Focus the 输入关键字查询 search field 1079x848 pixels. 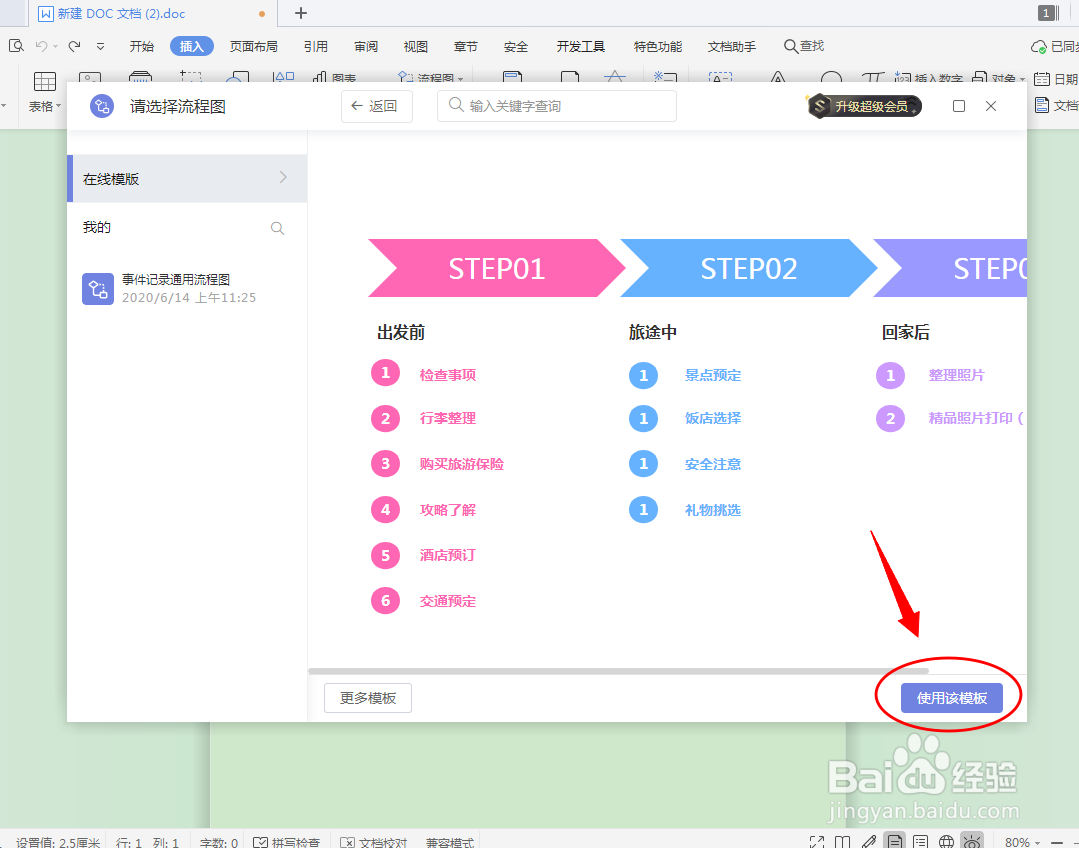[x=557, y=106]
